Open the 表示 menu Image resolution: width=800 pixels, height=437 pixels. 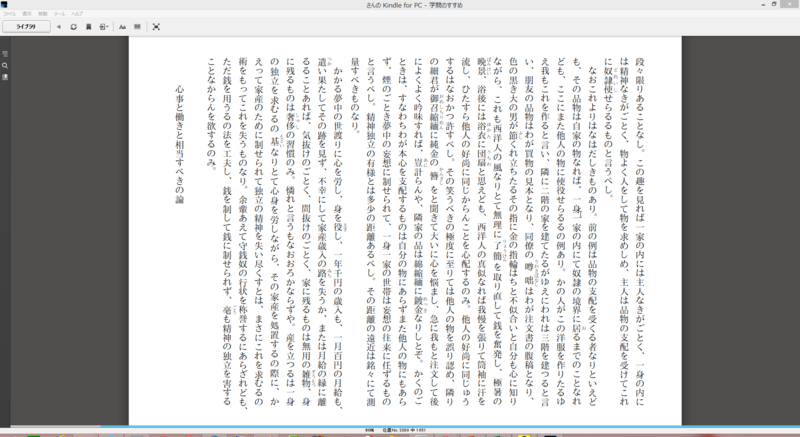pos(27,14)
